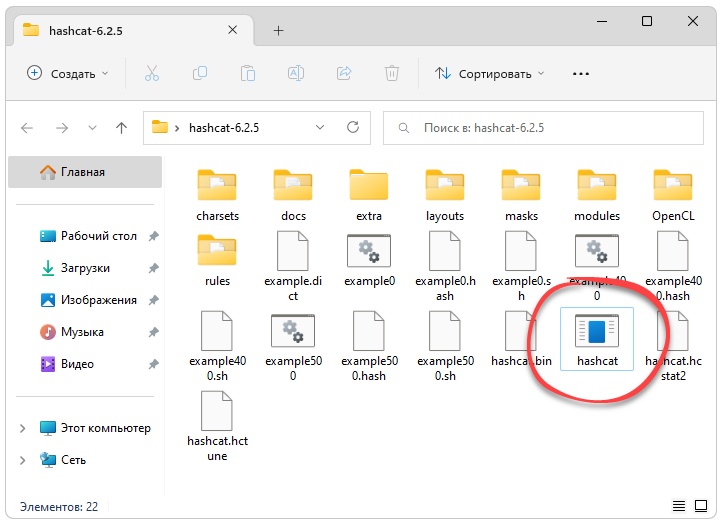Maximize the Explorer window
Viewport: 720px width, 523px height.
647,21
